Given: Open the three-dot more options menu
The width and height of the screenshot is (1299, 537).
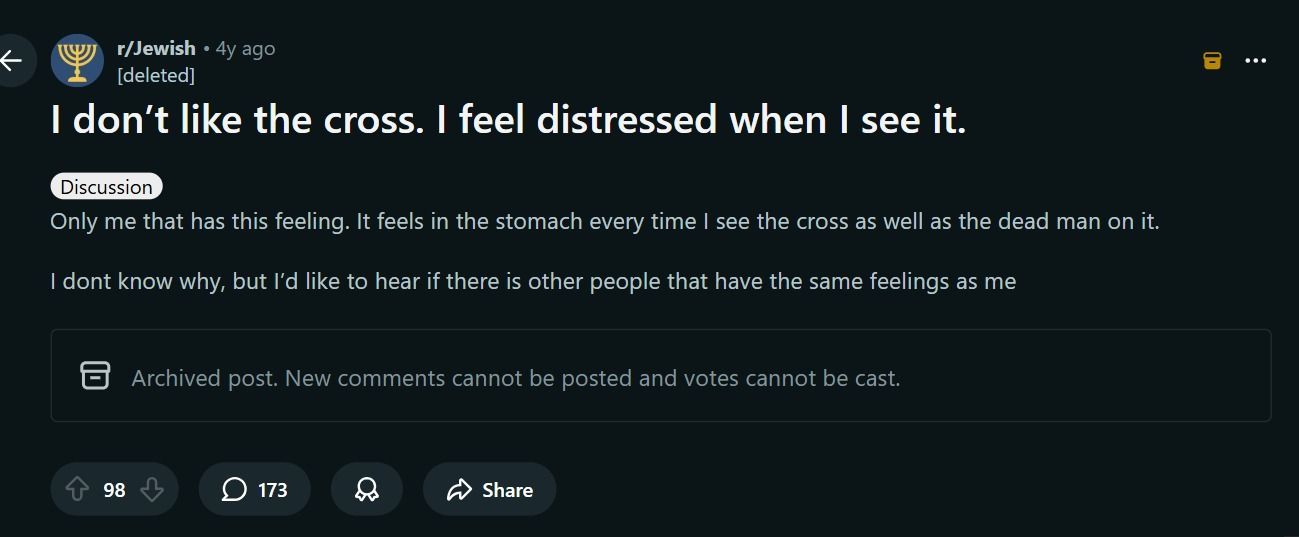Looking at the screenshot, I should (x=1255, y=61).
